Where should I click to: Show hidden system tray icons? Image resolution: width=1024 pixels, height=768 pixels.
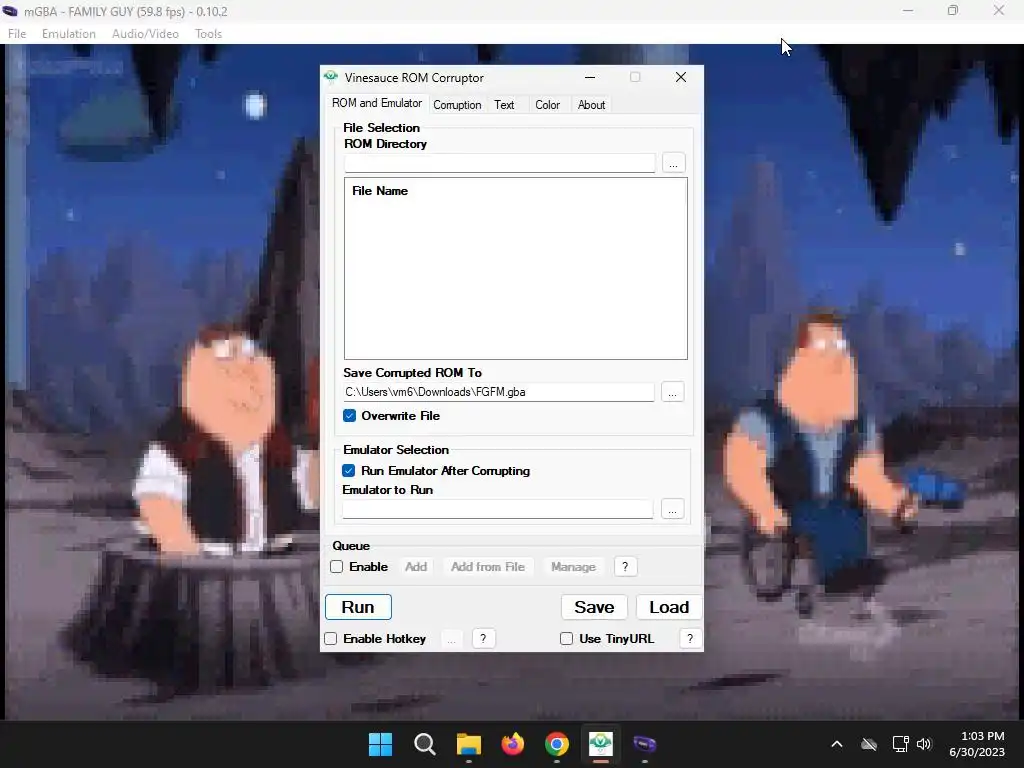[837, 744]
